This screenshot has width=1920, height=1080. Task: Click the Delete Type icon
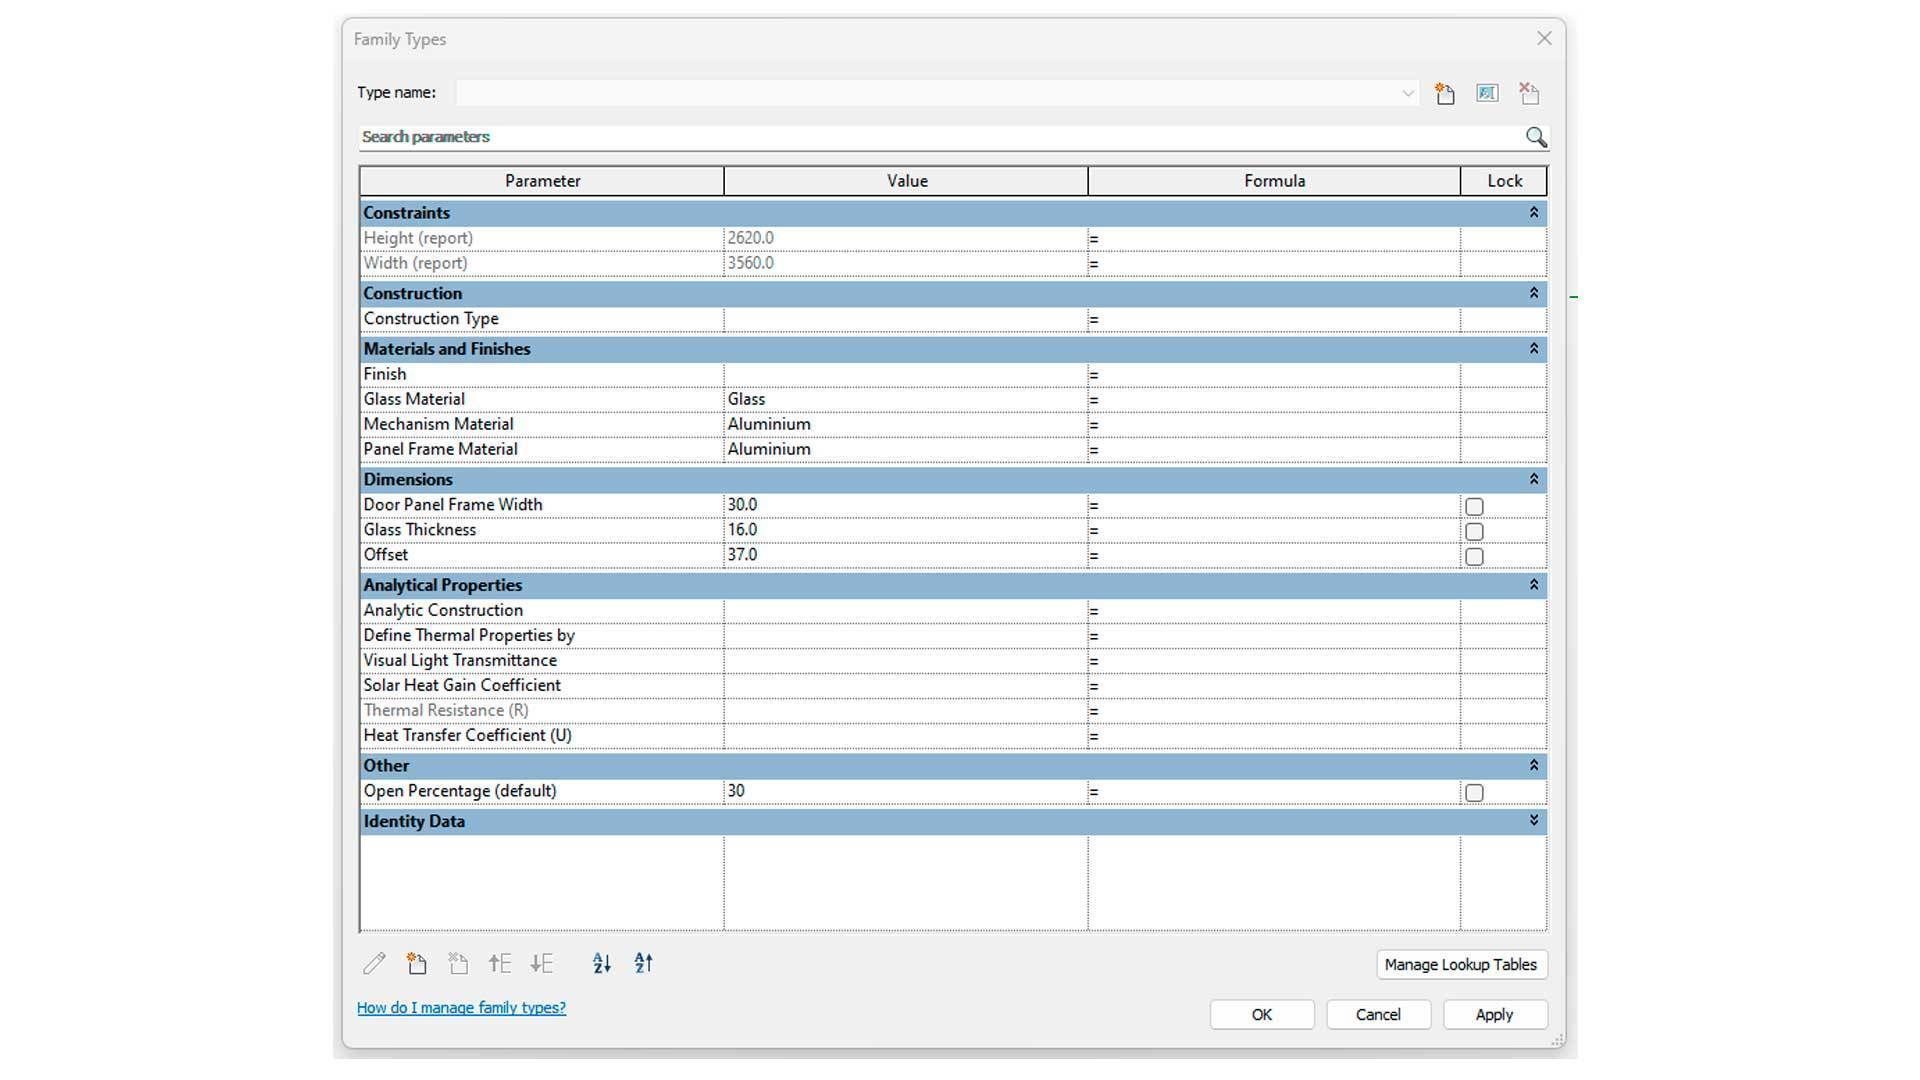click(1529, 94)
